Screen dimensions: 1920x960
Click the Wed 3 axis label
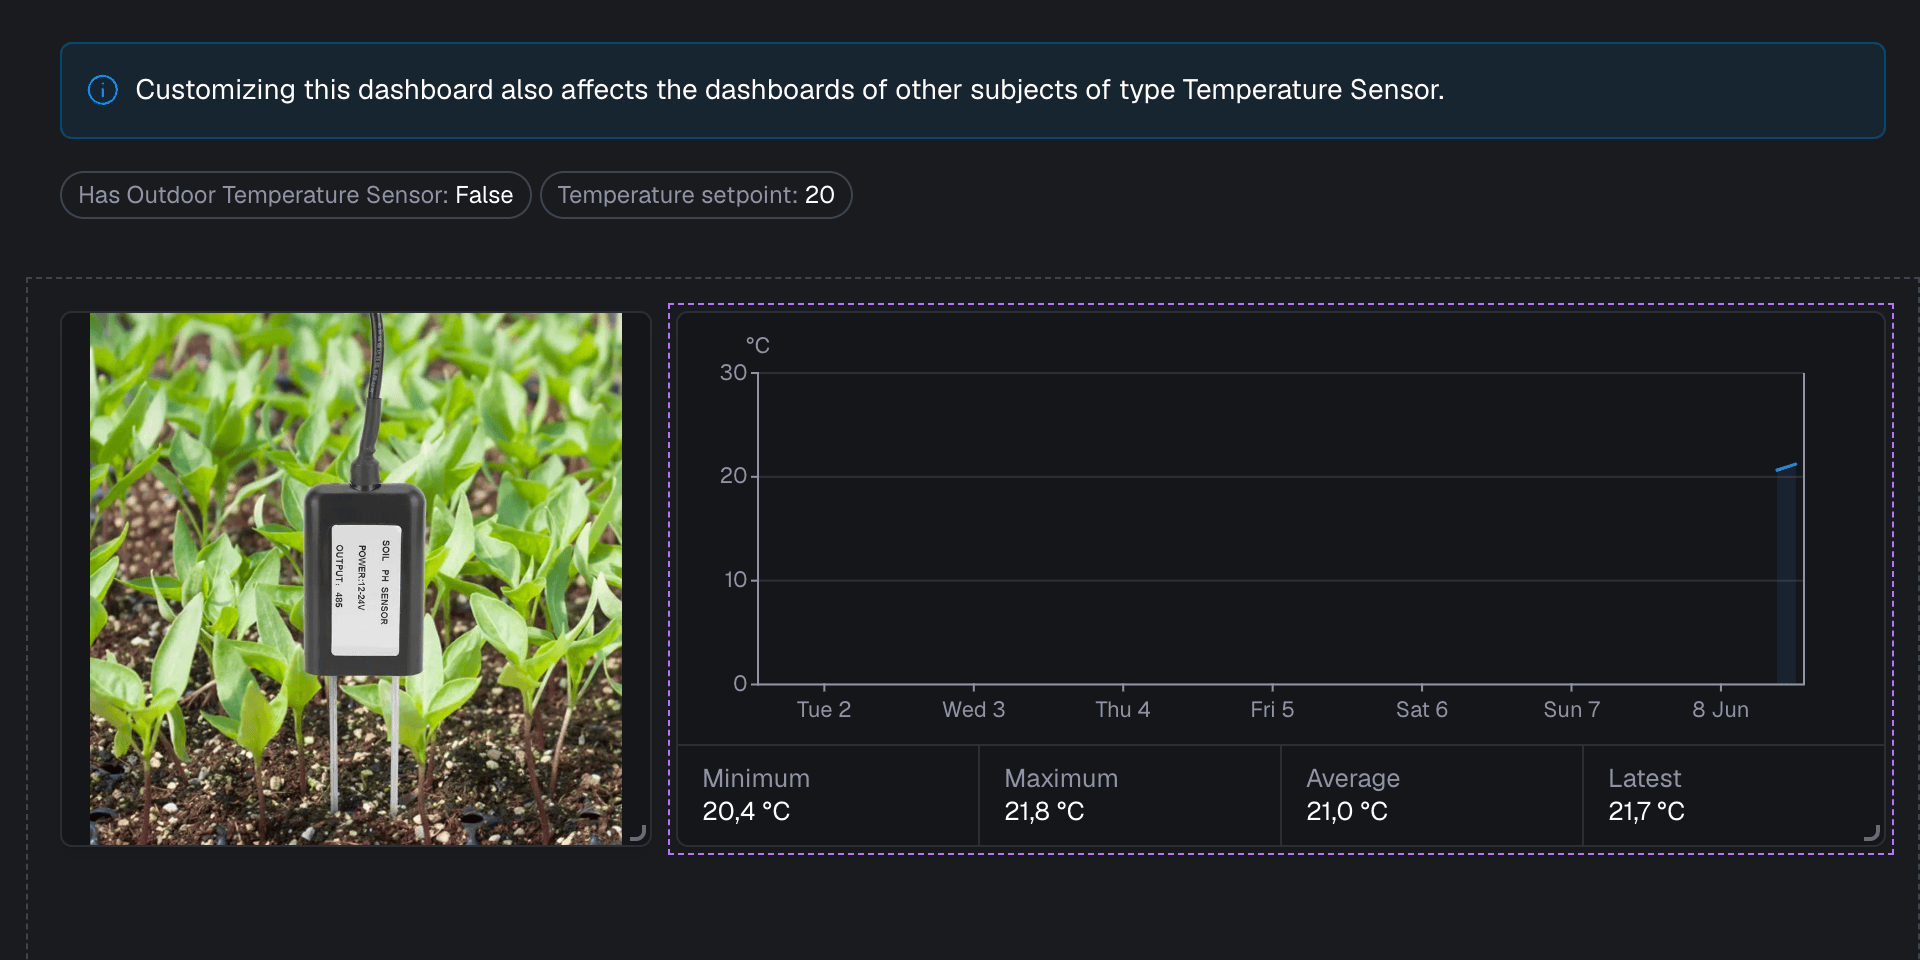pyautogui.click(x=973, y=710)
